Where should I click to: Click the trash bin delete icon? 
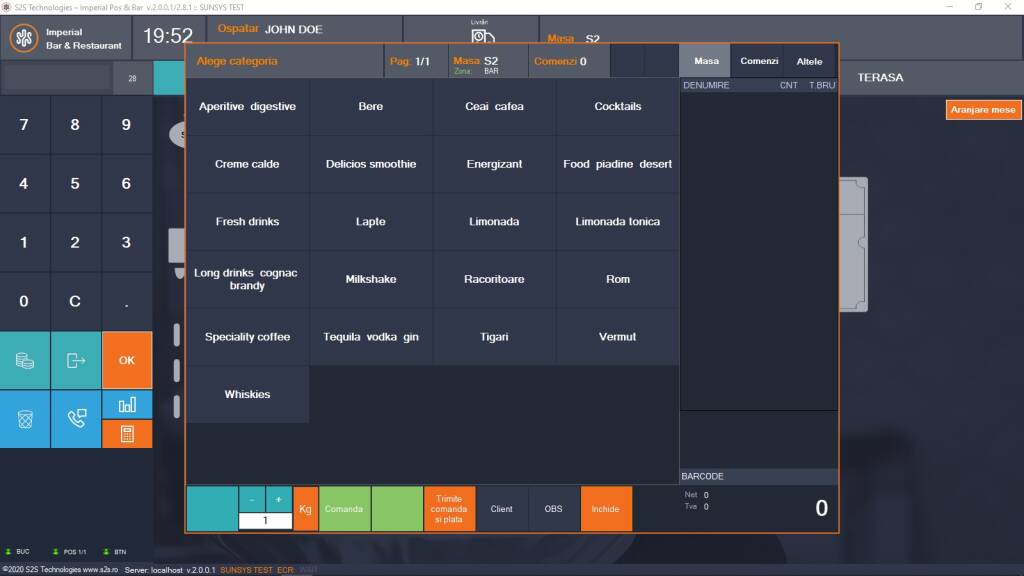[25, 418]
